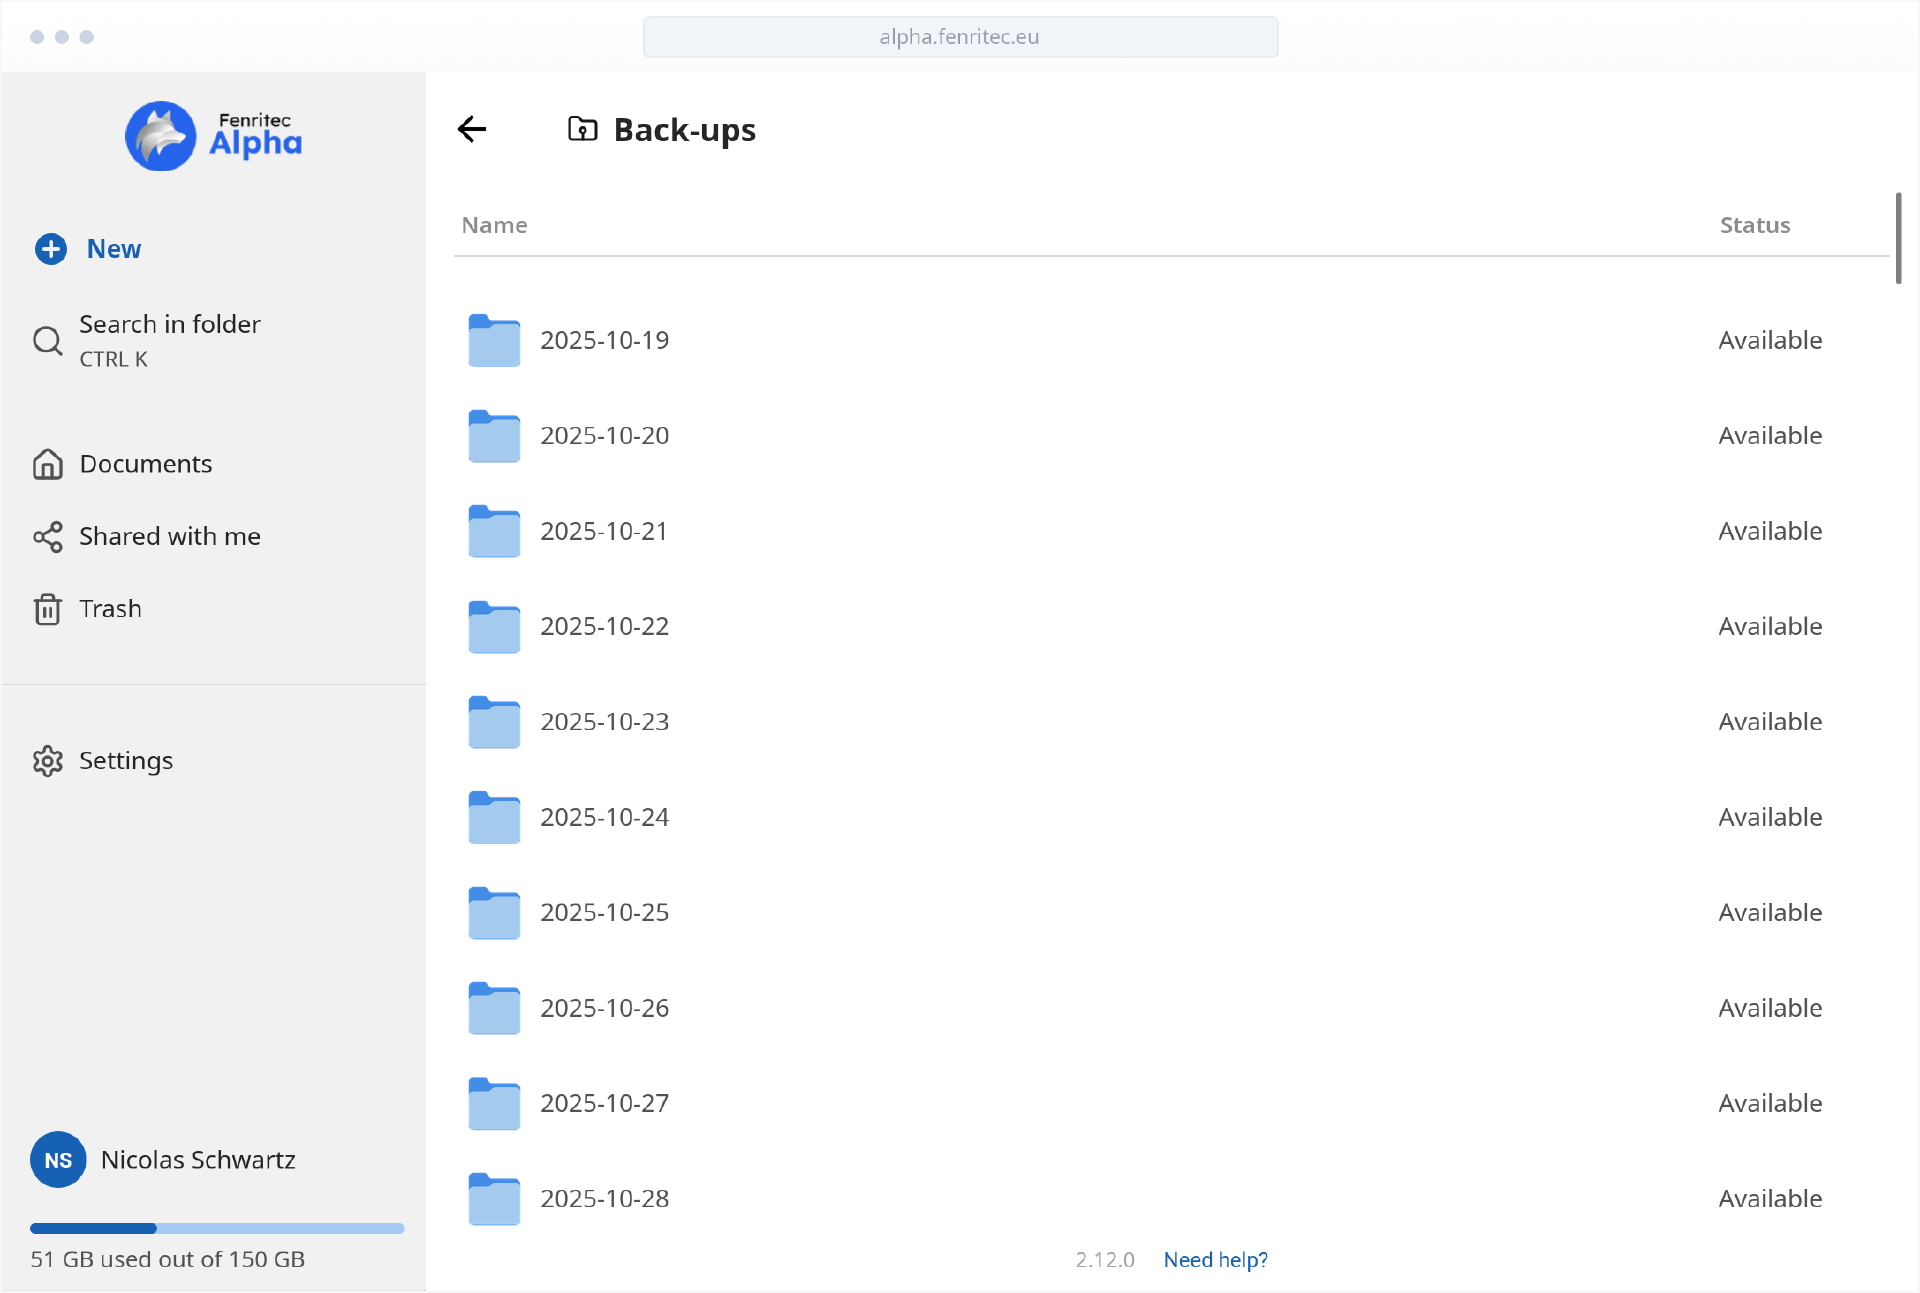The image size is (1920, 1293).
Task: Open the 2025-10-28 folder
Action: [x=604, y=1199]
